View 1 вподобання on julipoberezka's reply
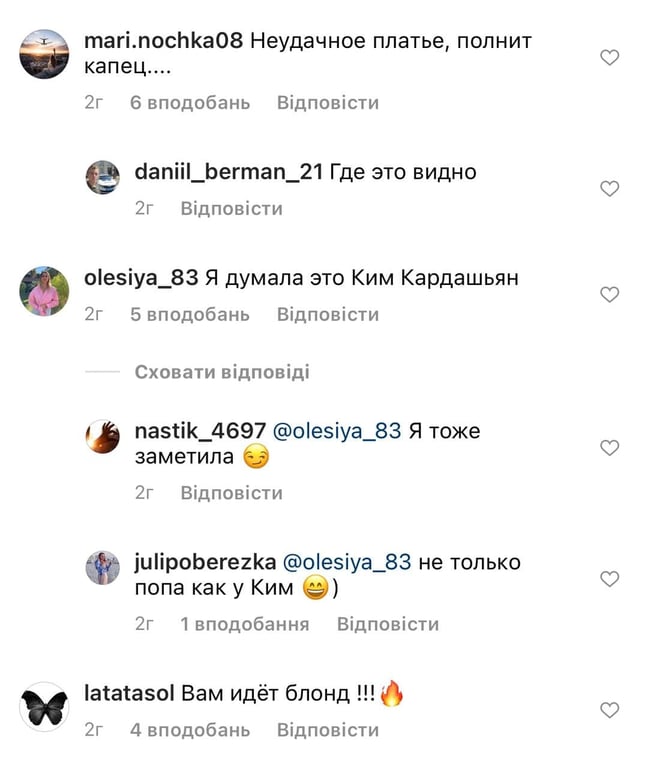 click(244, 624)
